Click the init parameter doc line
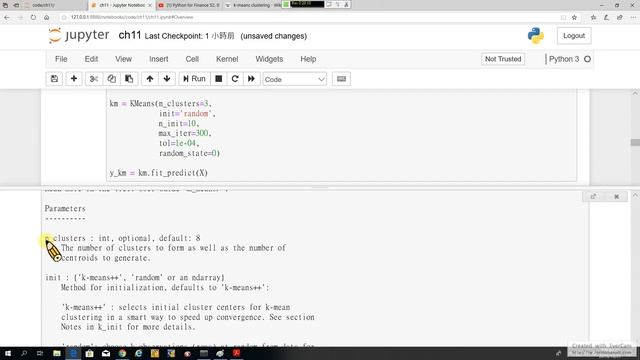The height and width of the screenshot is (360, 640). pyautogui.click(x=135, y=278)
